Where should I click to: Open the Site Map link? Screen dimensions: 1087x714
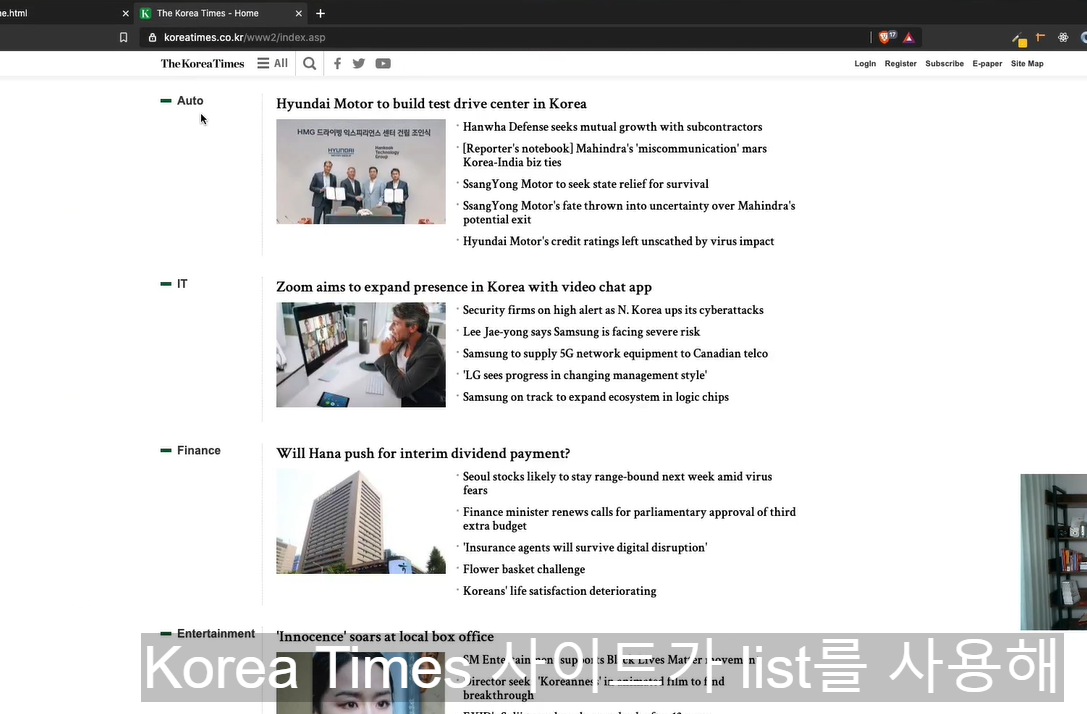(x=1027, y=64)
